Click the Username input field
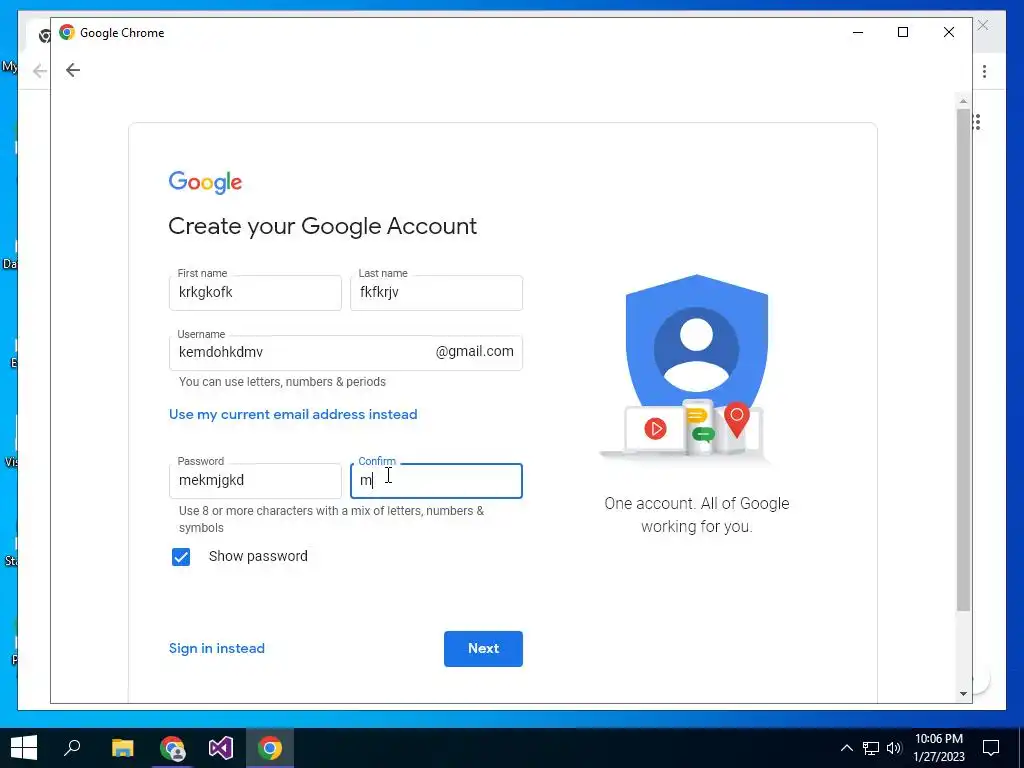The width and height of the screenshot is (1024, 768). point(345,353)
